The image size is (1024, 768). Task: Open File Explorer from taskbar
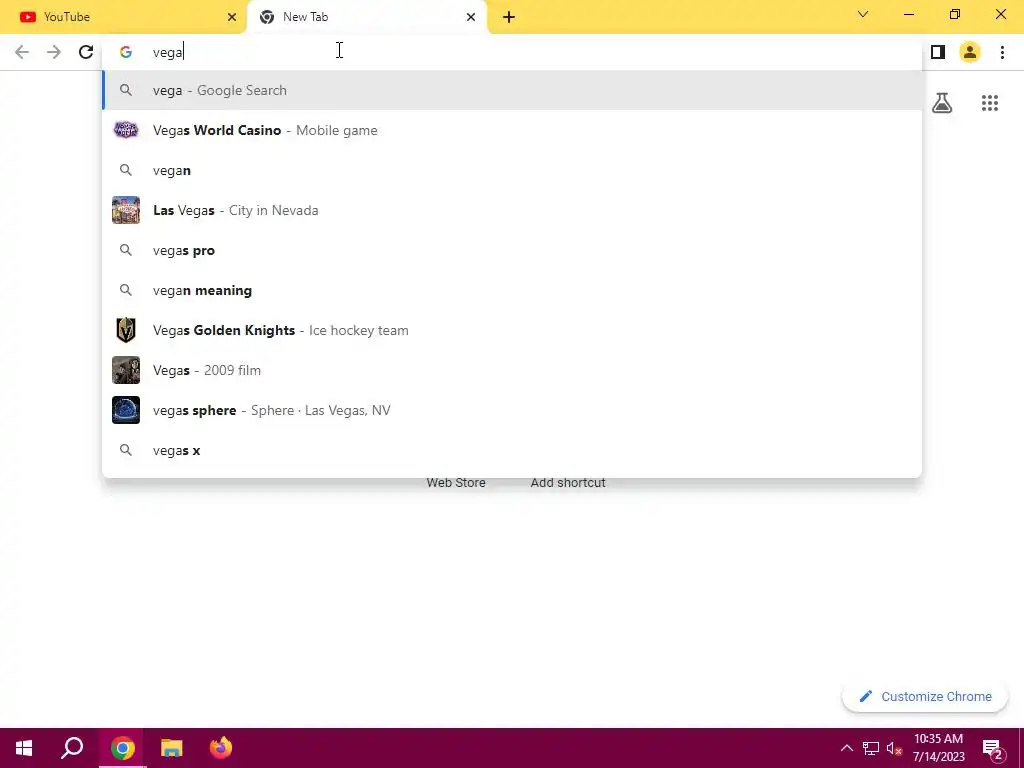(172, 748)
